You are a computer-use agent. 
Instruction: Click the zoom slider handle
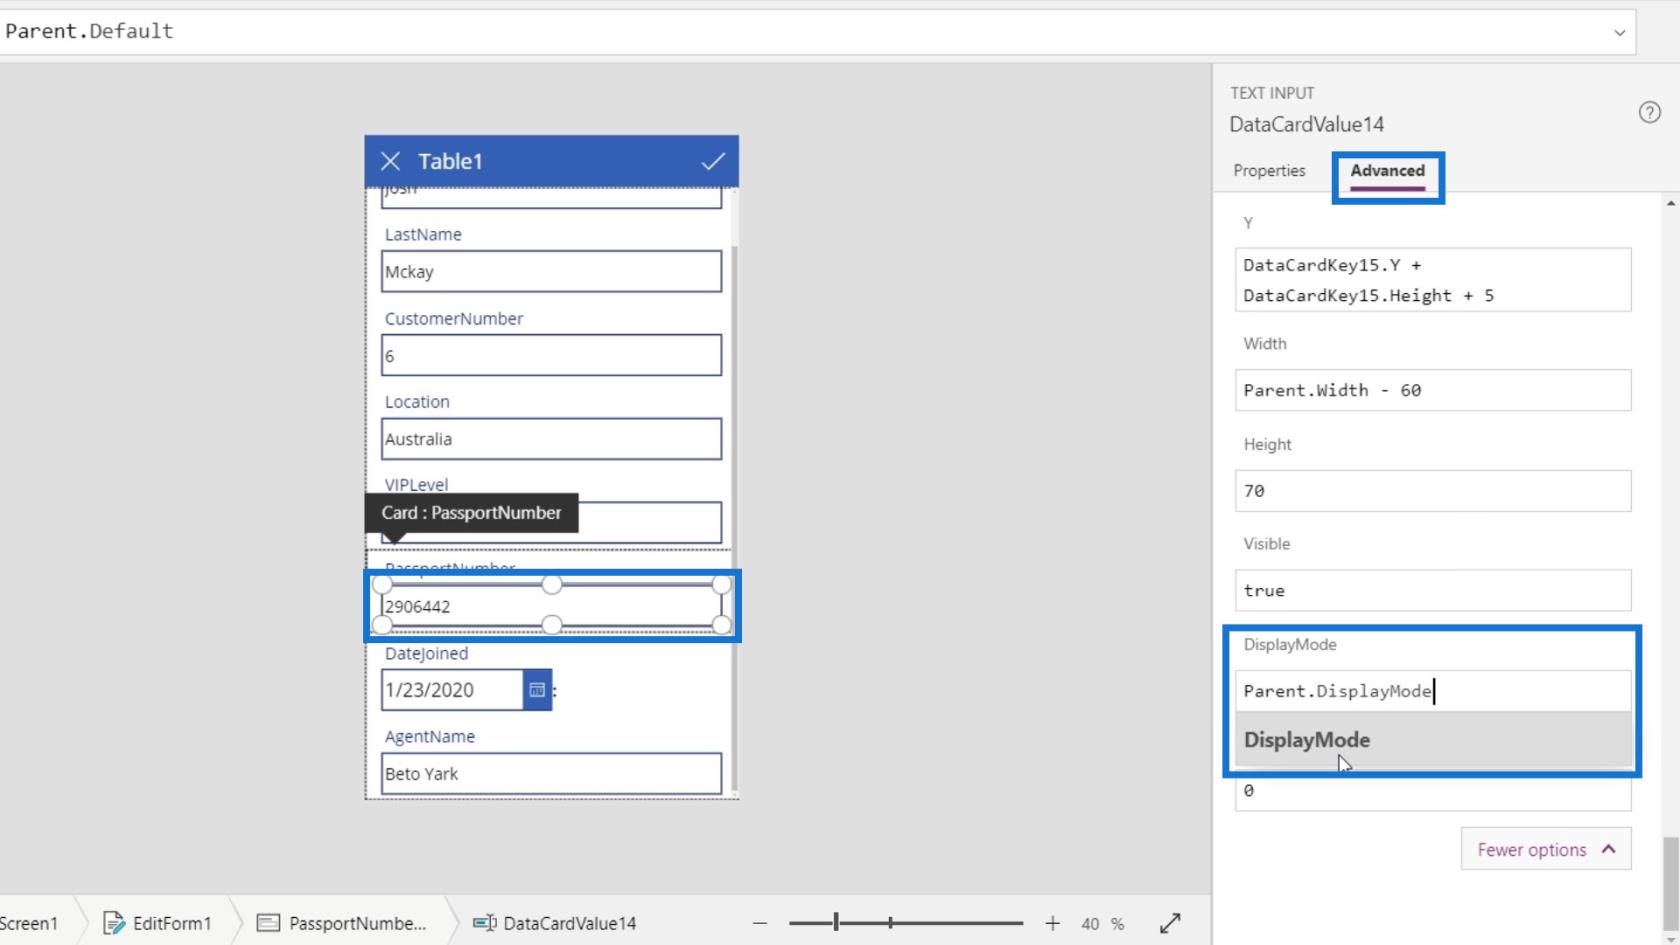836,923
